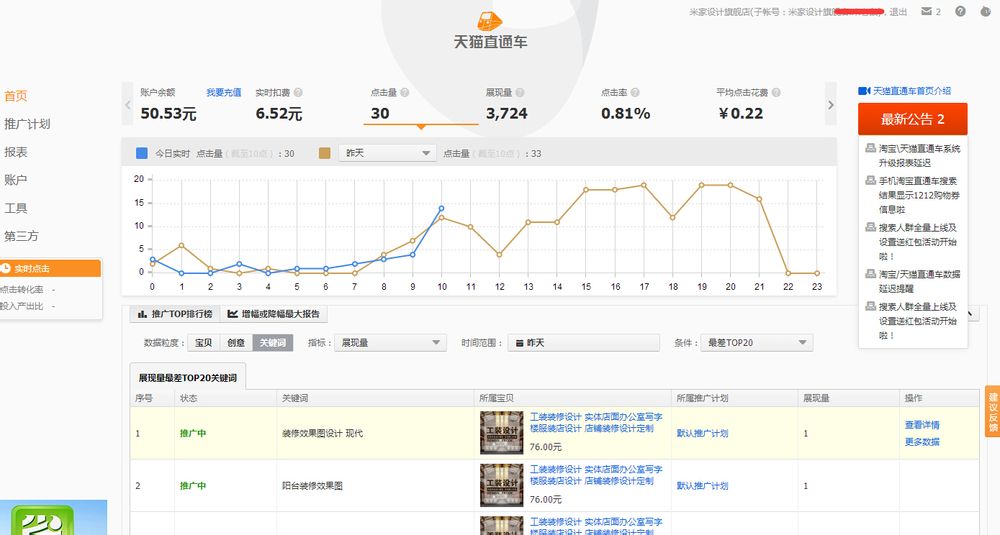
Task: Click the Tmall Zhitongche logo icon
Action: [x=490, y=20]
